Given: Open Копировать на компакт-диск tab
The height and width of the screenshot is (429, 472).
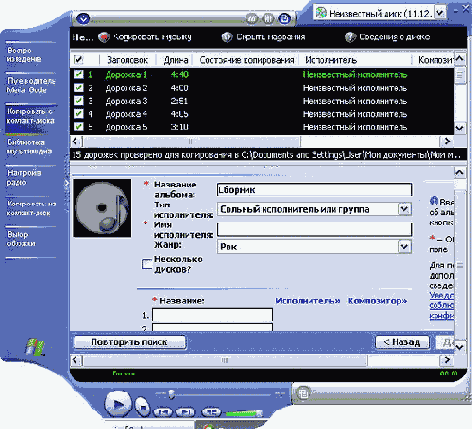Looking at the screenshot, I should 31,208.
